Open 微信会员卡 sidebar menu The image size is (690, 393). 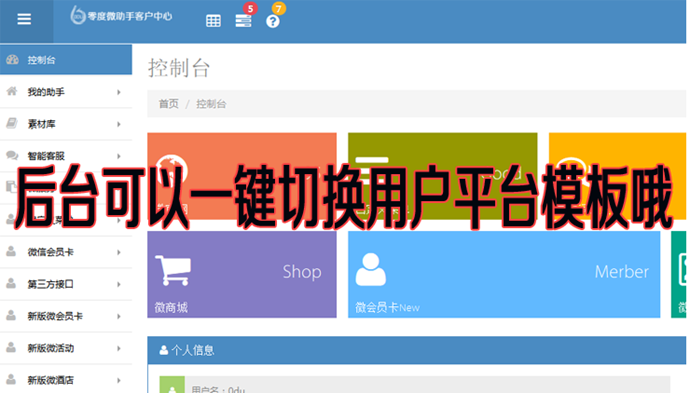(x=66, y=252)
